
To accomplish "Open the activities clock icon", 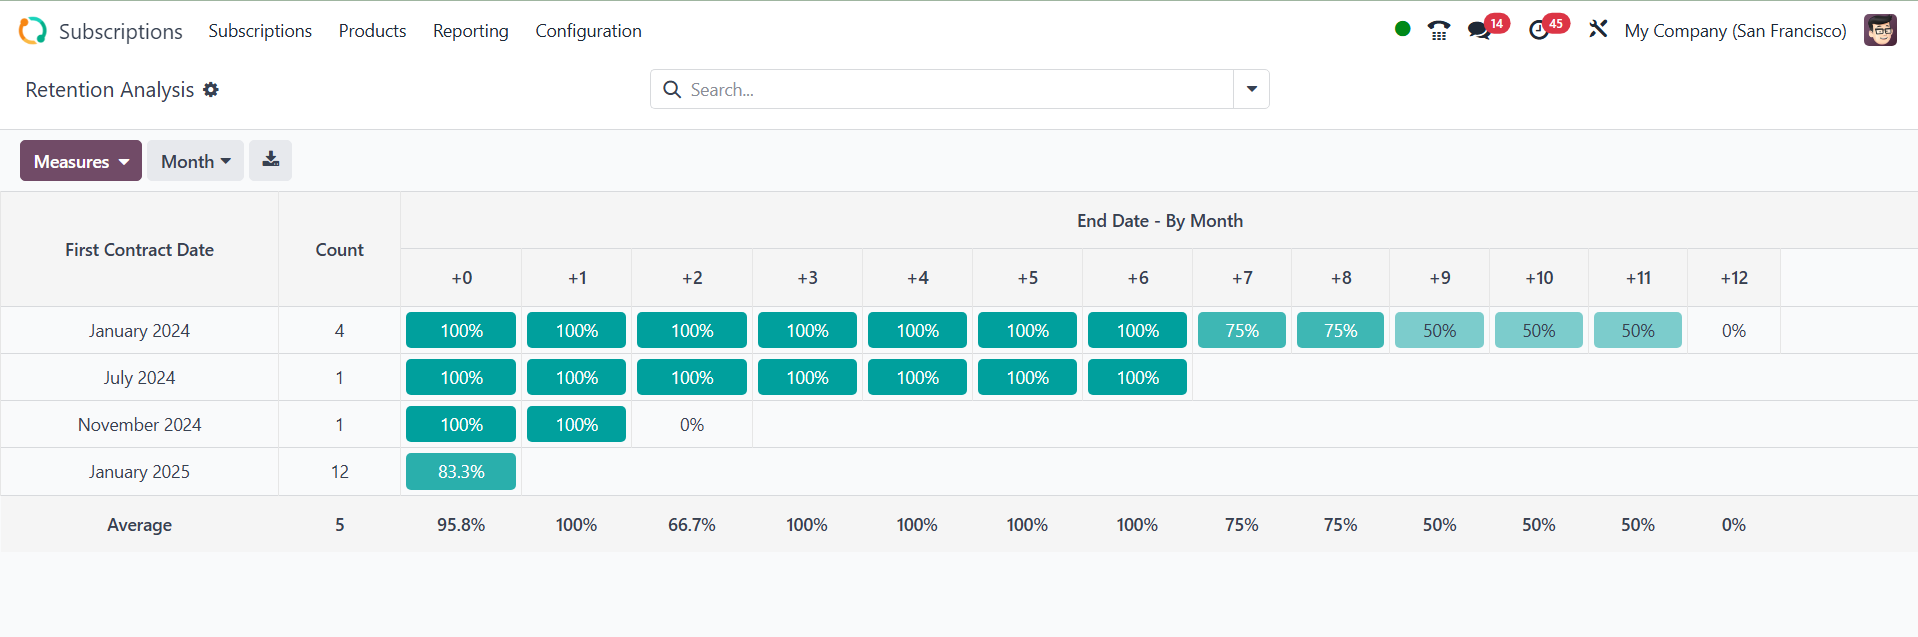I will tap(1540, 31).
